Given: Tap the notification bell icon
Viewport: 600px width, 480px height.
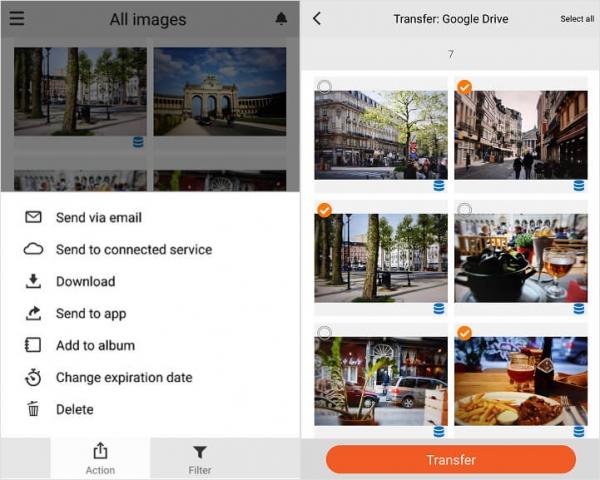Looking at the screenshot, I should 281,18.
